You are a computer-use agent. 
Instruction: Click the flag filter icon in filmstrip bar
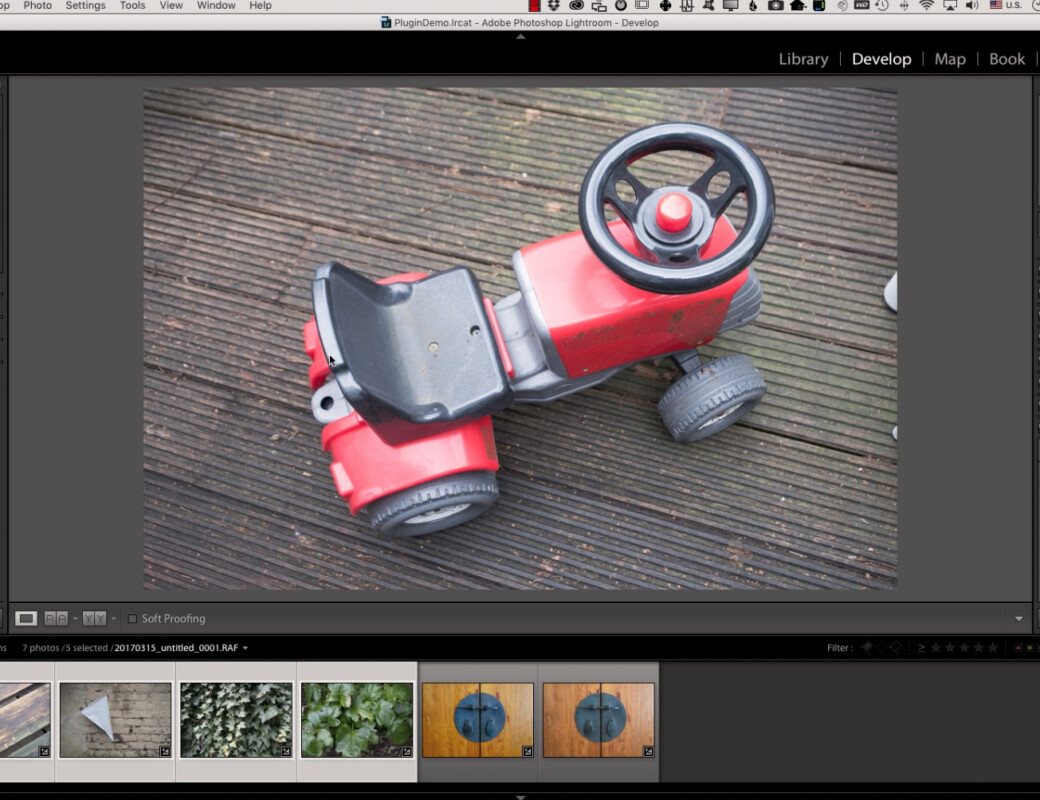pos(867,648)
